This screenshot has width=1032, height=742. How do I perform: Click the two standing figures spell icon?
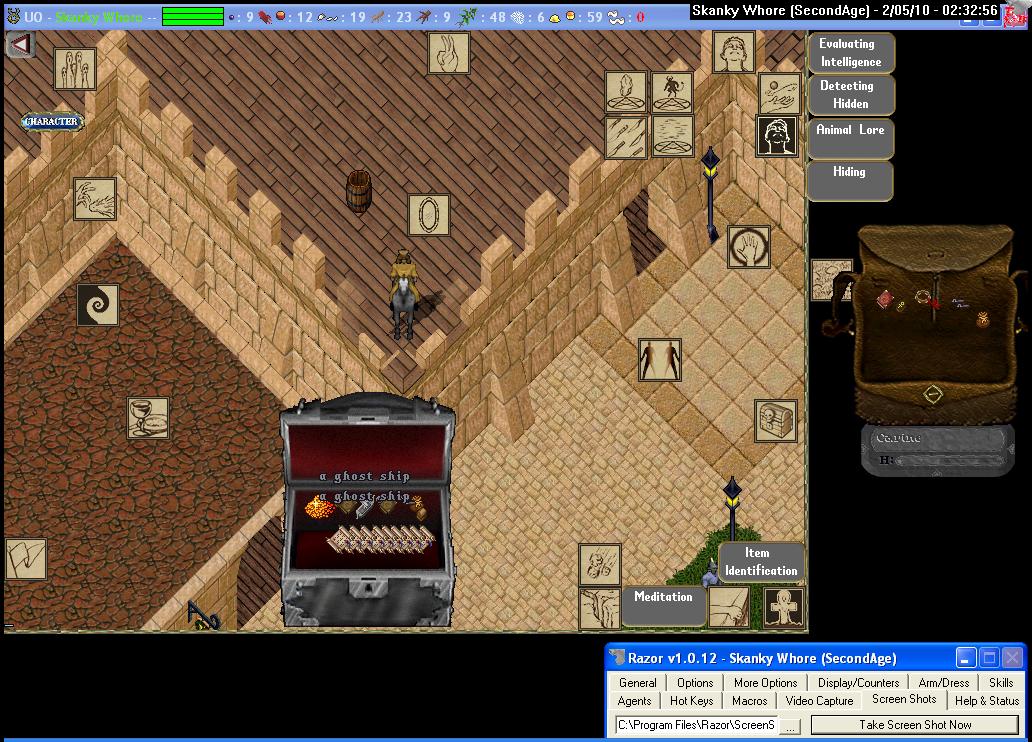coord(660,360)
